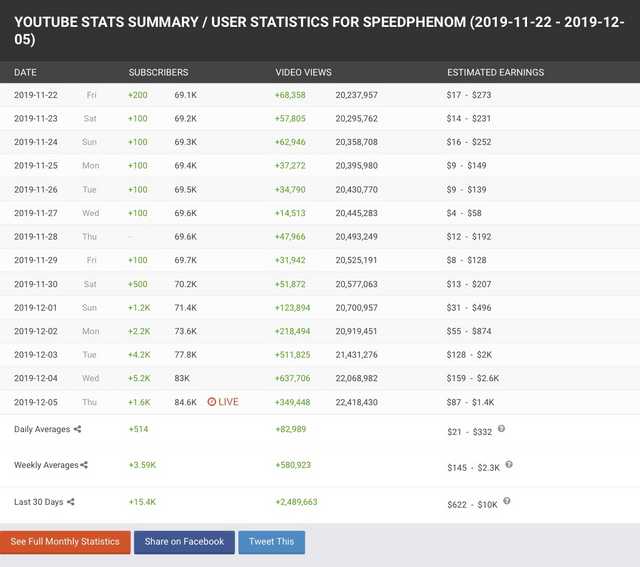Click earnings $4 - $58

464,213
